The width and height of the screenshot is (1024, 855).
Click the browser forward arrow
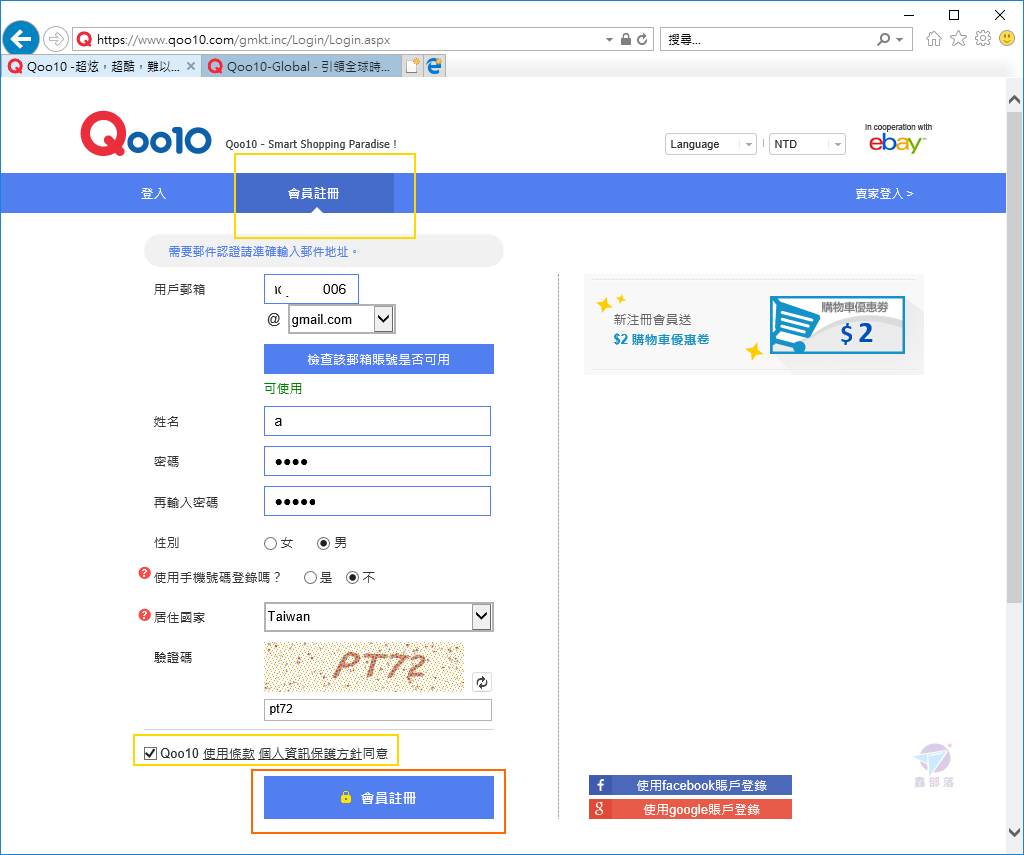click(x=56, y=39)
